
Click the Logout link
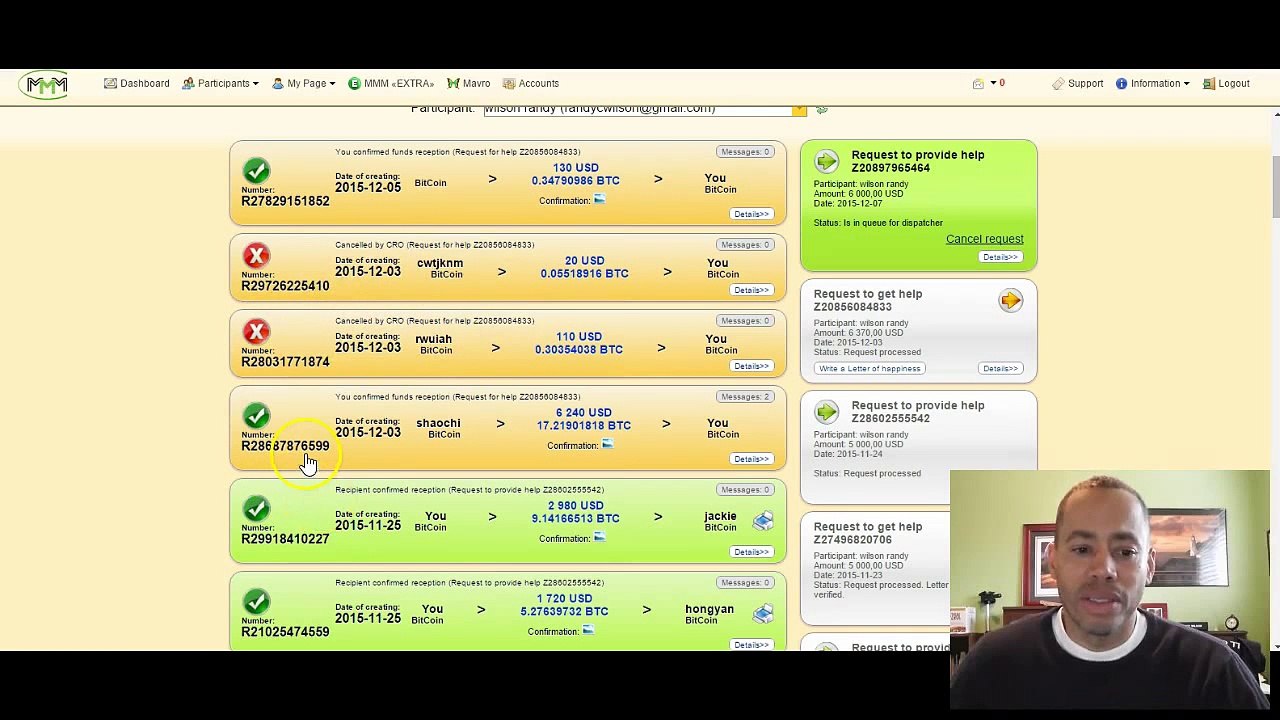pos(1226,84)
